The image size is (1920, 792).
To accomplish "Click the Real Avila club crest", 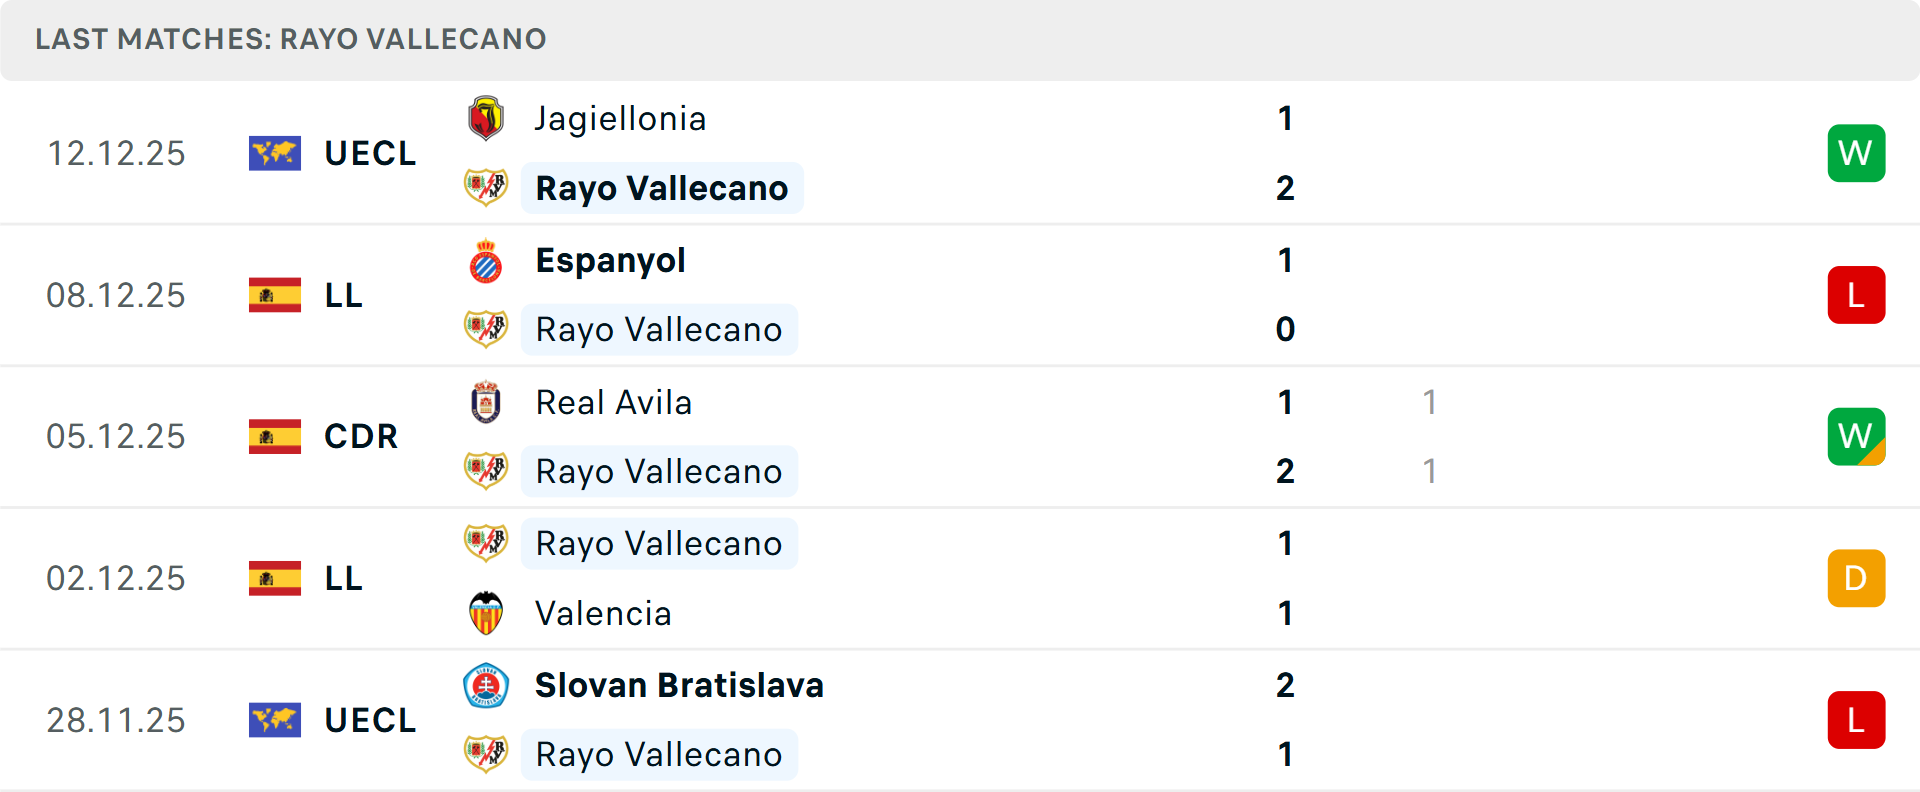I will pyautogui.click(x=486, y=402).
